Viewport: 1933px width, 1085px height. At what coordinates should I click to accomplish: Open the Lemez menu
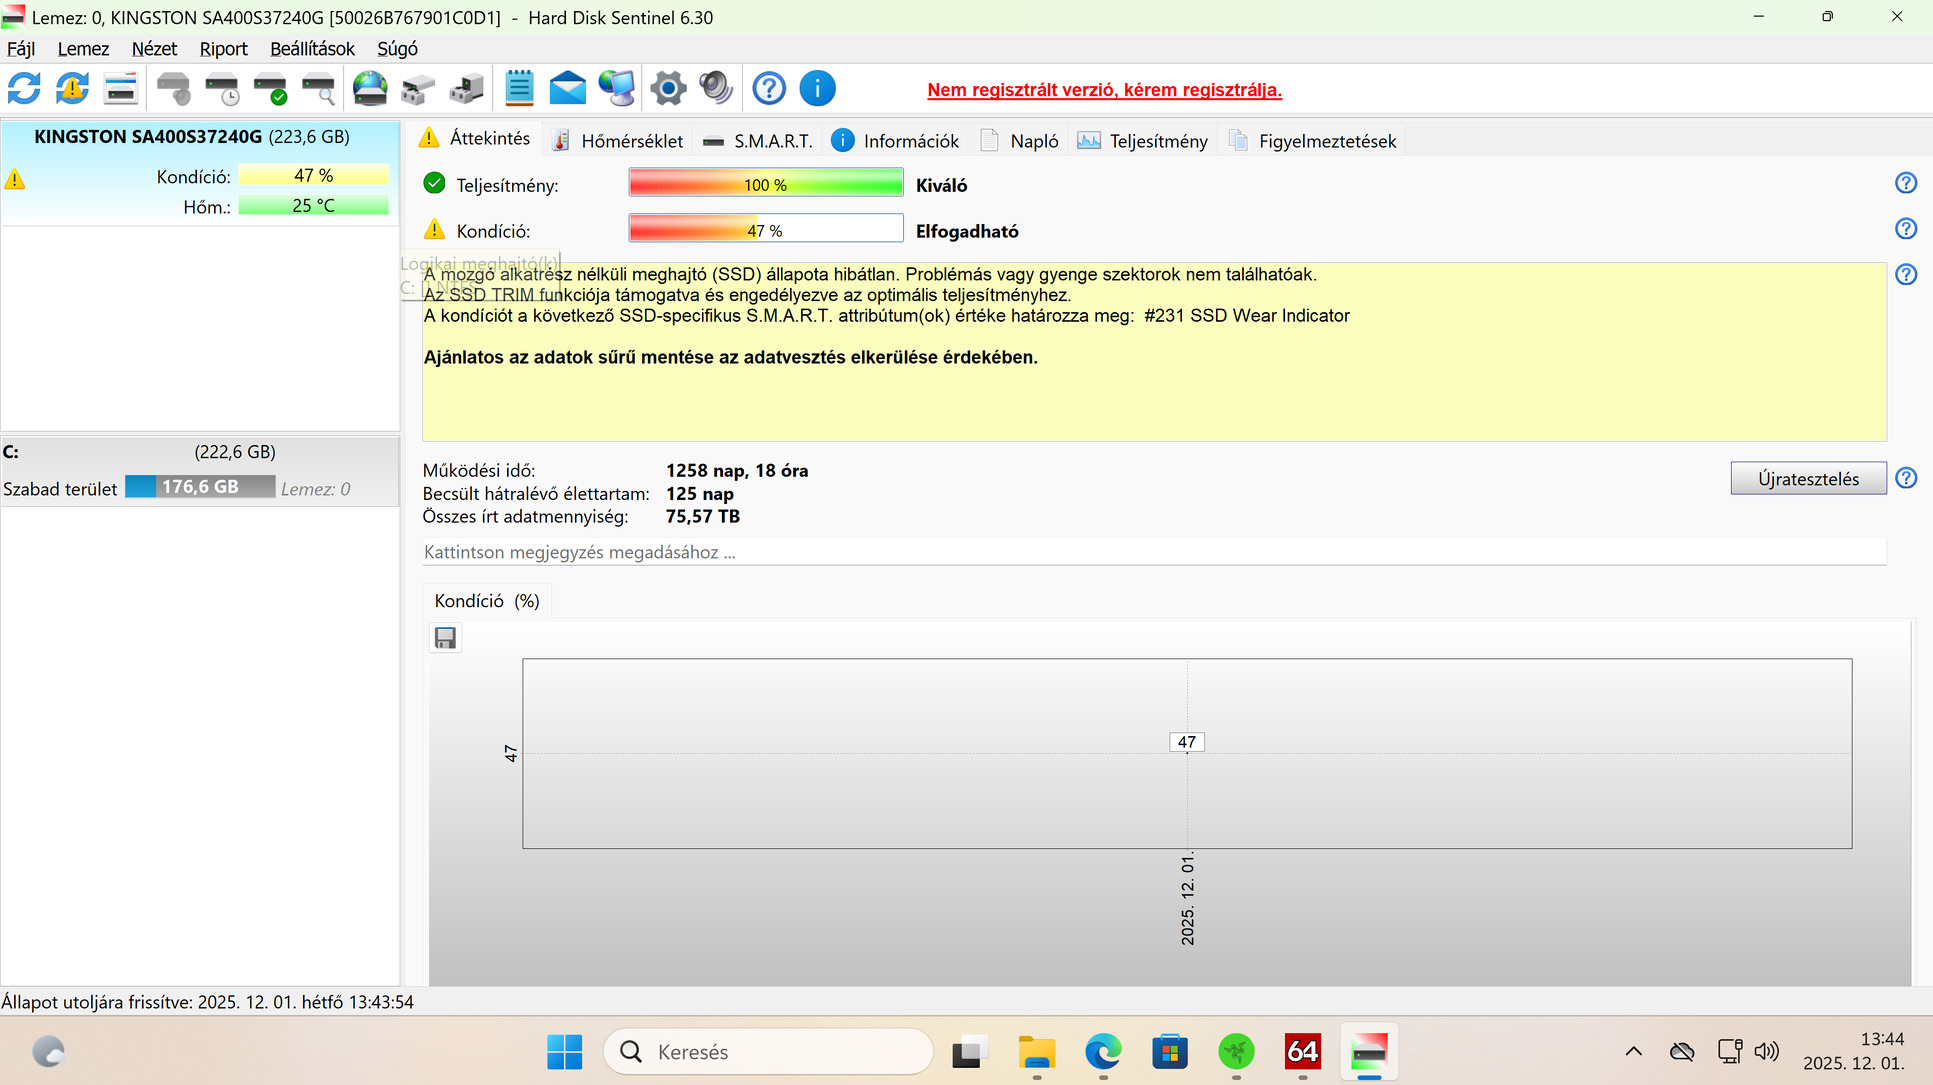(x=83, y=49)
